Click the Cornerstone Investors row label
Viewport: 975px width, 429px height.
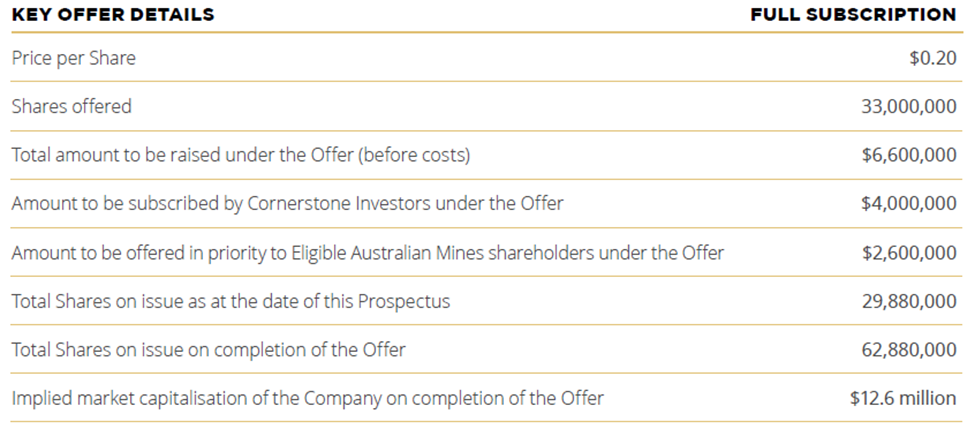coord(287,203)
